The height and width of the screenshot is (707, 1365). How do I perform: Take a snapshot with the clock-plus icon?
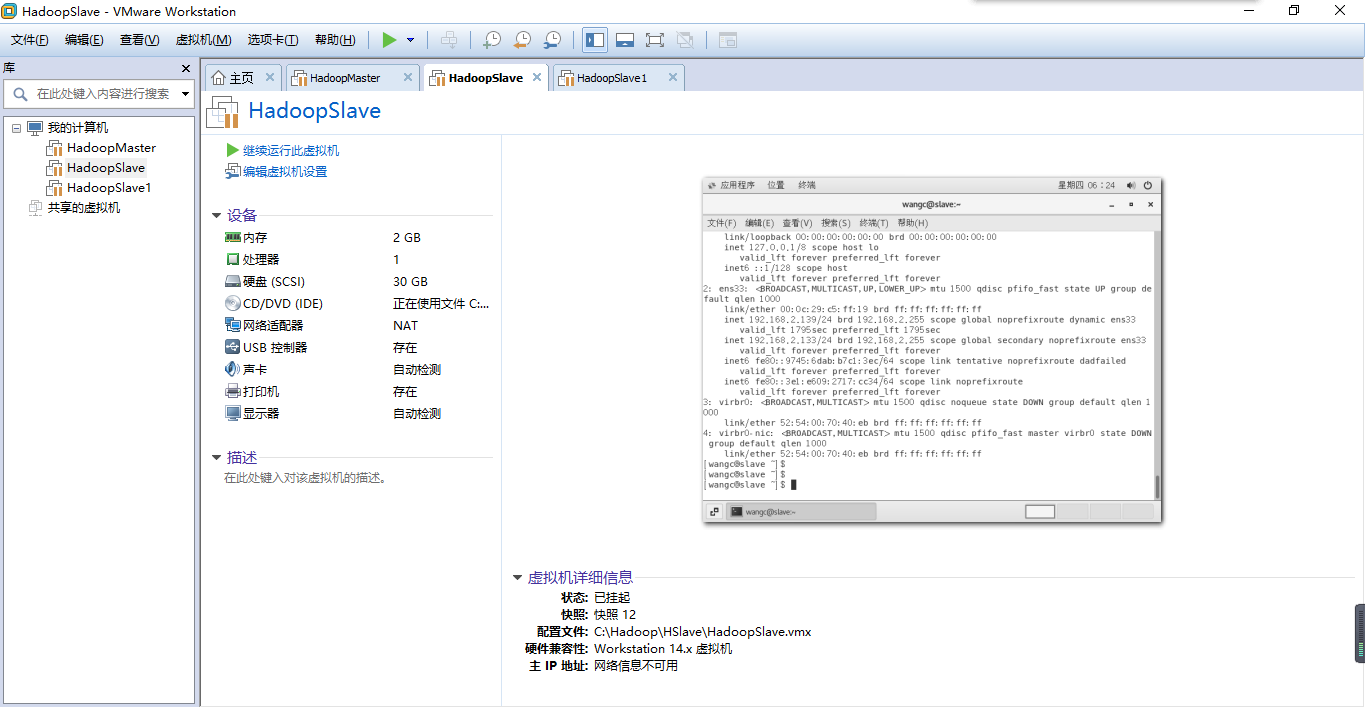point(491,40)
